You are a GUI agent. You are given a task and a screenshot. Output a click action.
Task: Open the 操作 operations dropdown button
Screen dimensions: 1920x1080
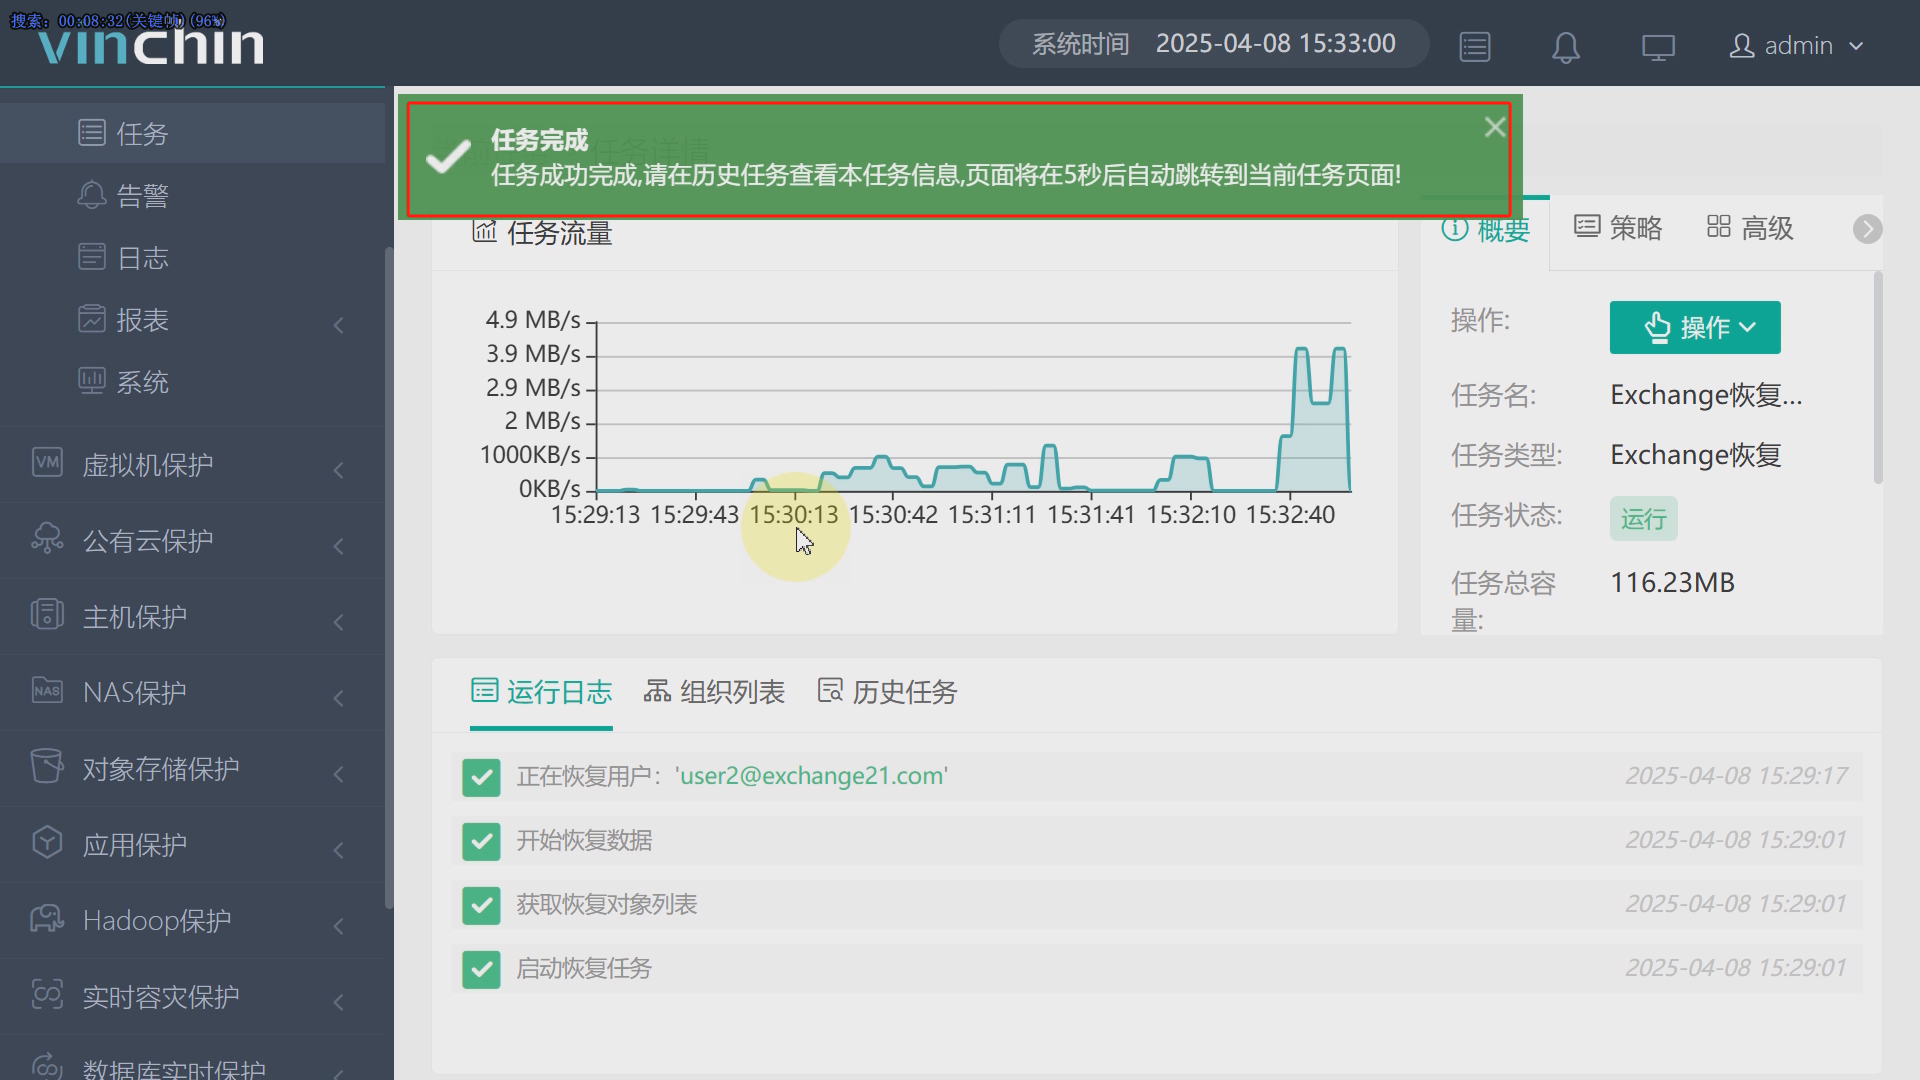[1694, 327]
